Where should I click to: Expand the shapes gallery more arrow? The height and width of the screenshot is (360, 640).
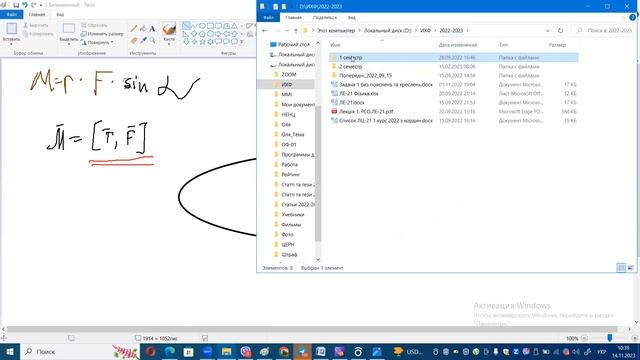242,42
